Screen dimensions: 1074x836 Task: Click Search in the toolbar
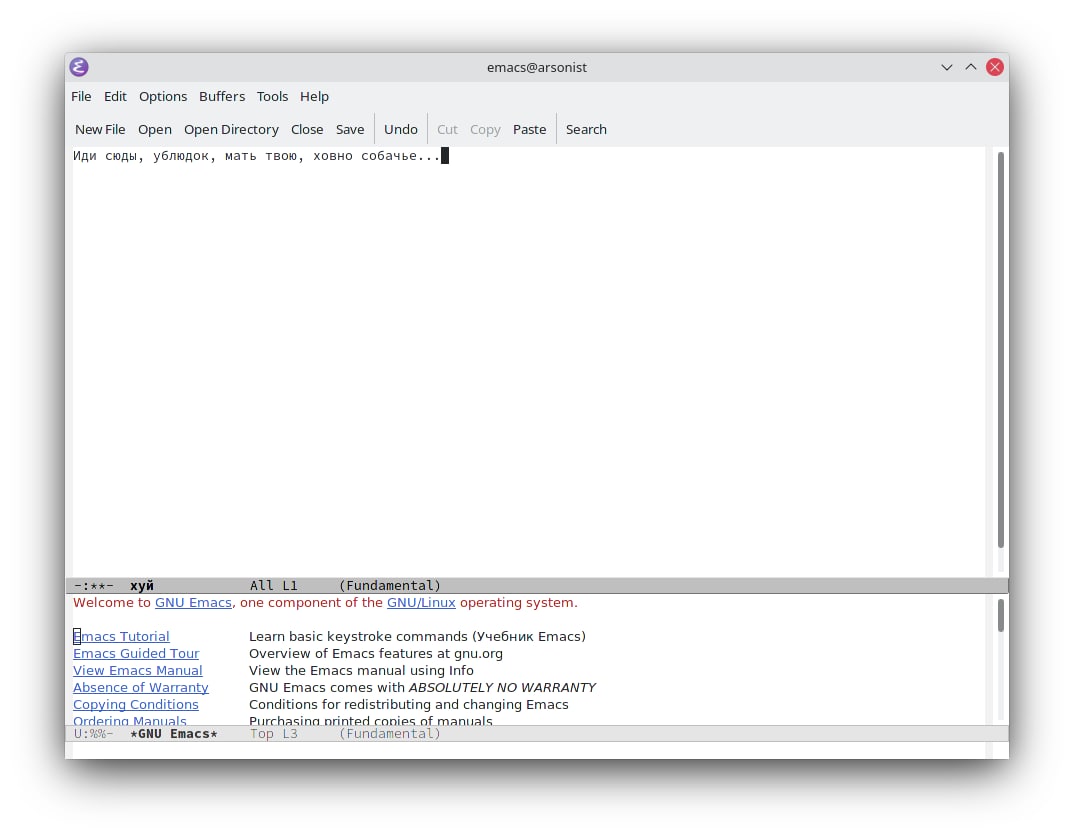(586, 129)
